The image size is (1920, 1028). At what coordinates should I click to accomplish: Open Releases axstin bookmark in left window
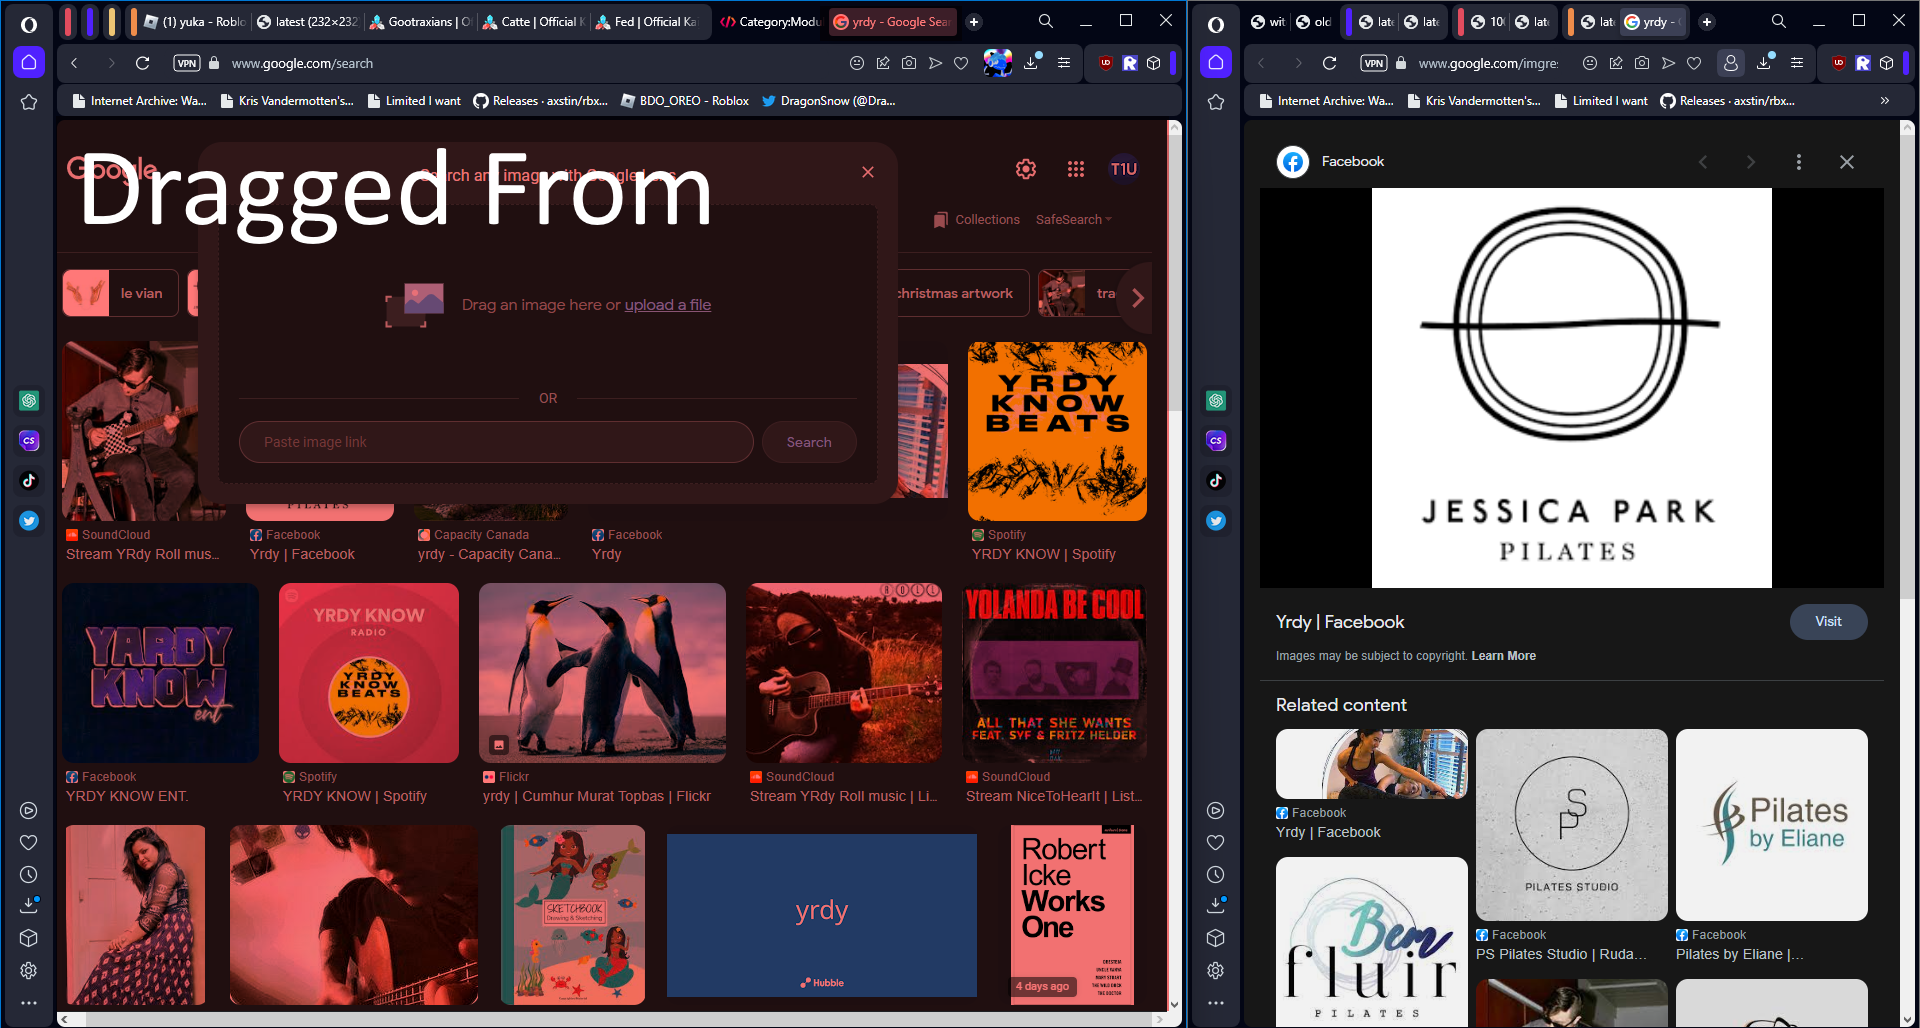(x=540, y=101)
